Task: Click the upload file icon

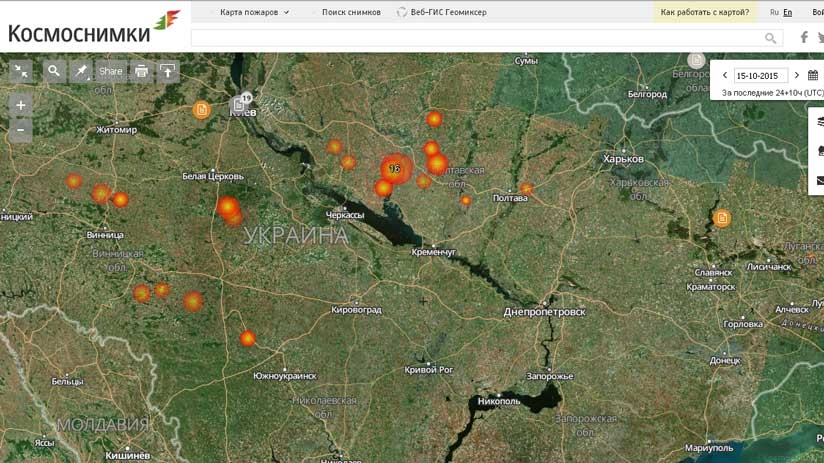Action: tap(167, 71)
